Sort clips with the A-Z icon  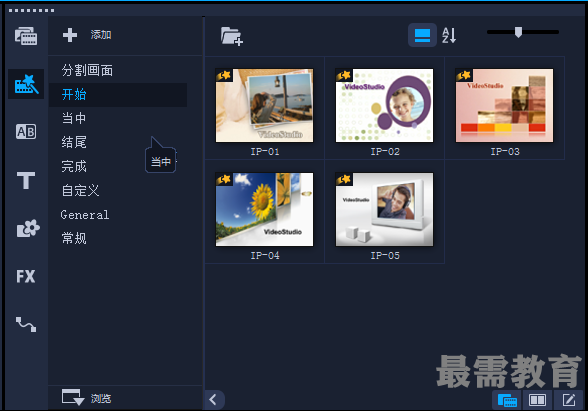click(x=449, y=35)
